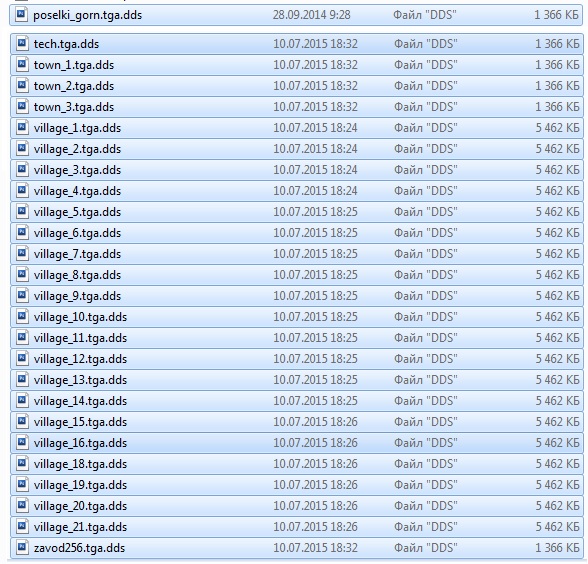Click the 10.07.2015 18:24 date of village_4.tga.dds
The image size is (588, 564).
pyautogui.click(x=315, y=191)
